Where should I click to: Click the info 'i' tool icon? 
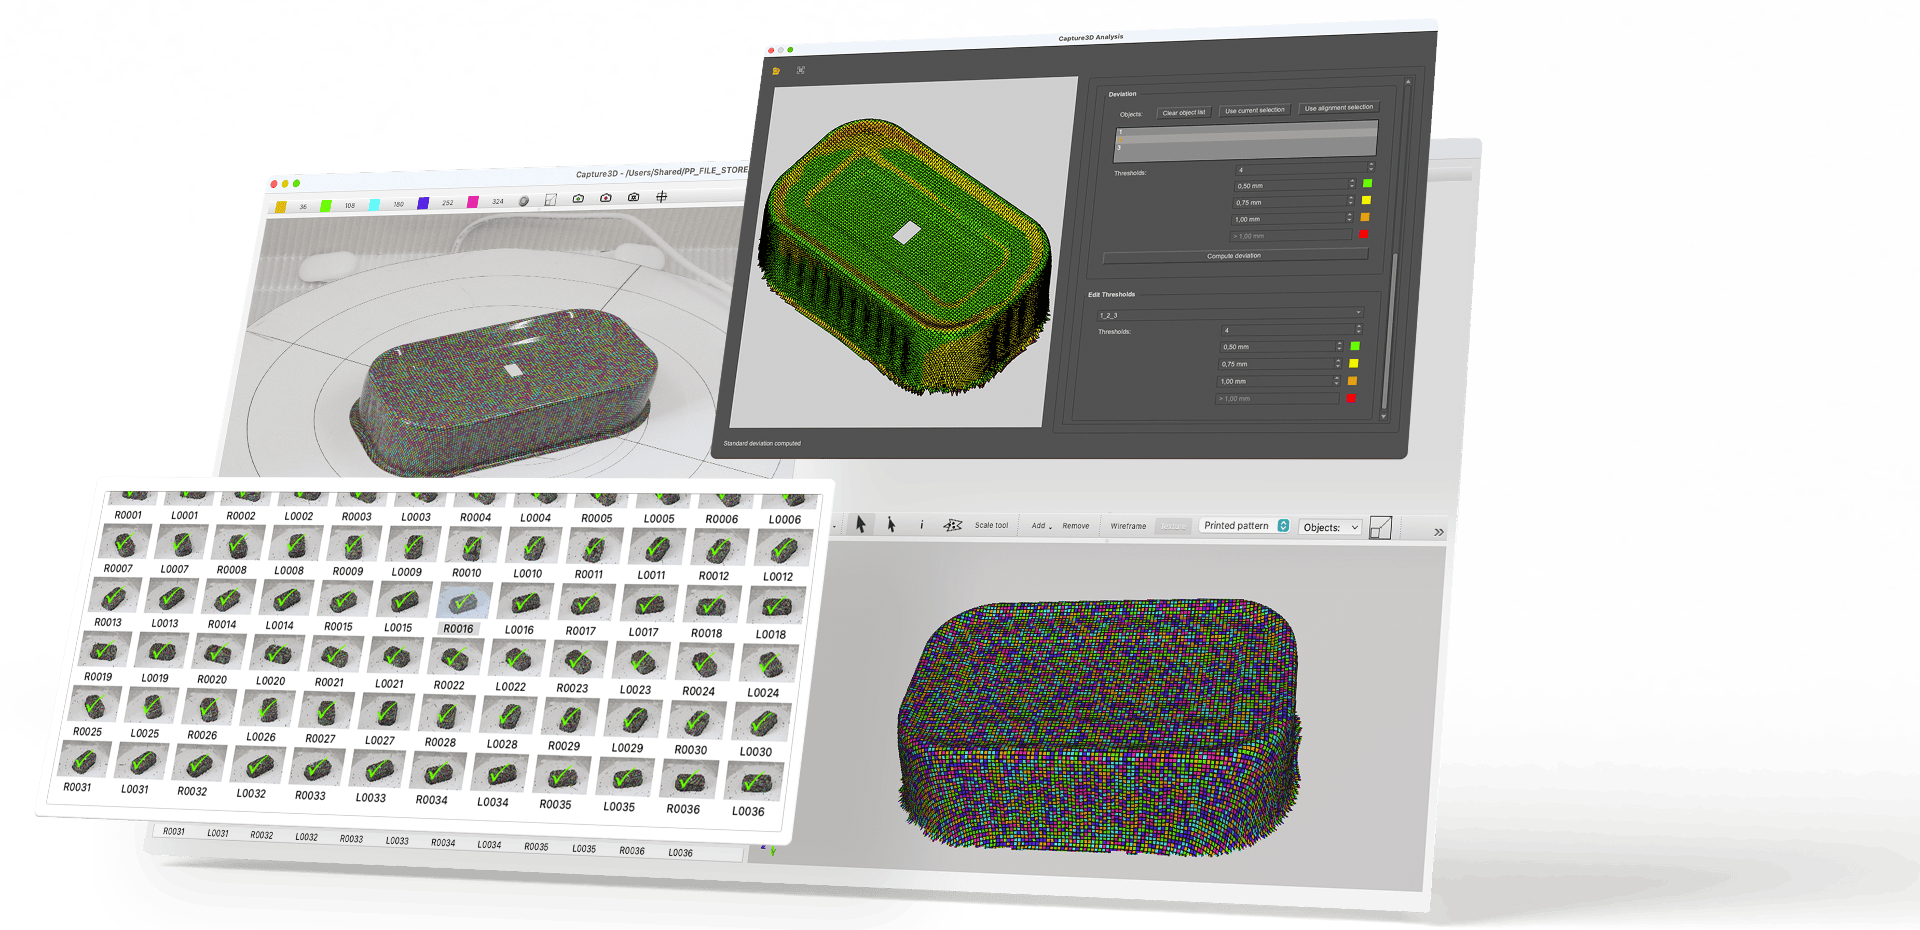pyautogui.click(x=921, y=525)
